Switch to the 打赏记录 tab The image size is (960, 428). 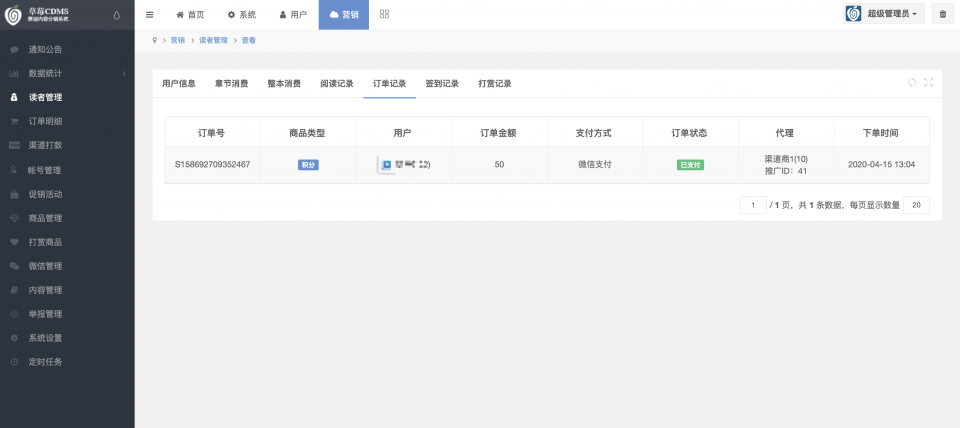click(495, 84)
